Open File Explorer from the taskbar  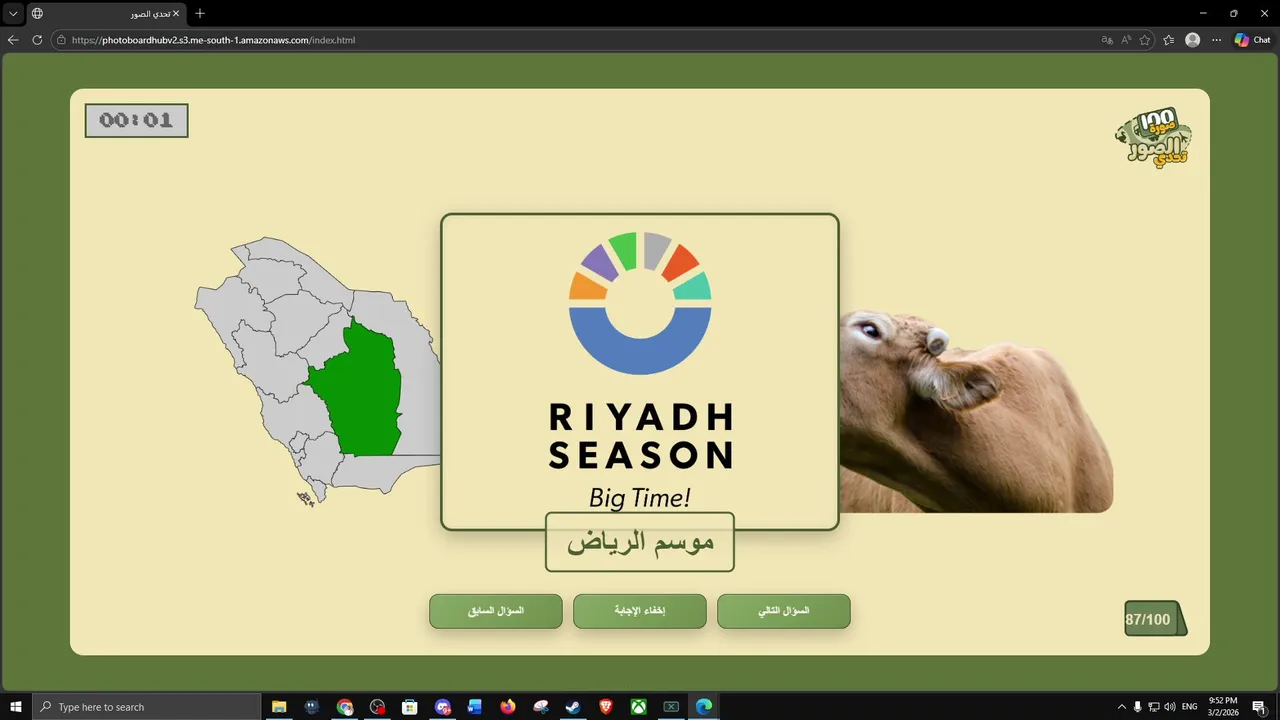(x=279, y=707)
